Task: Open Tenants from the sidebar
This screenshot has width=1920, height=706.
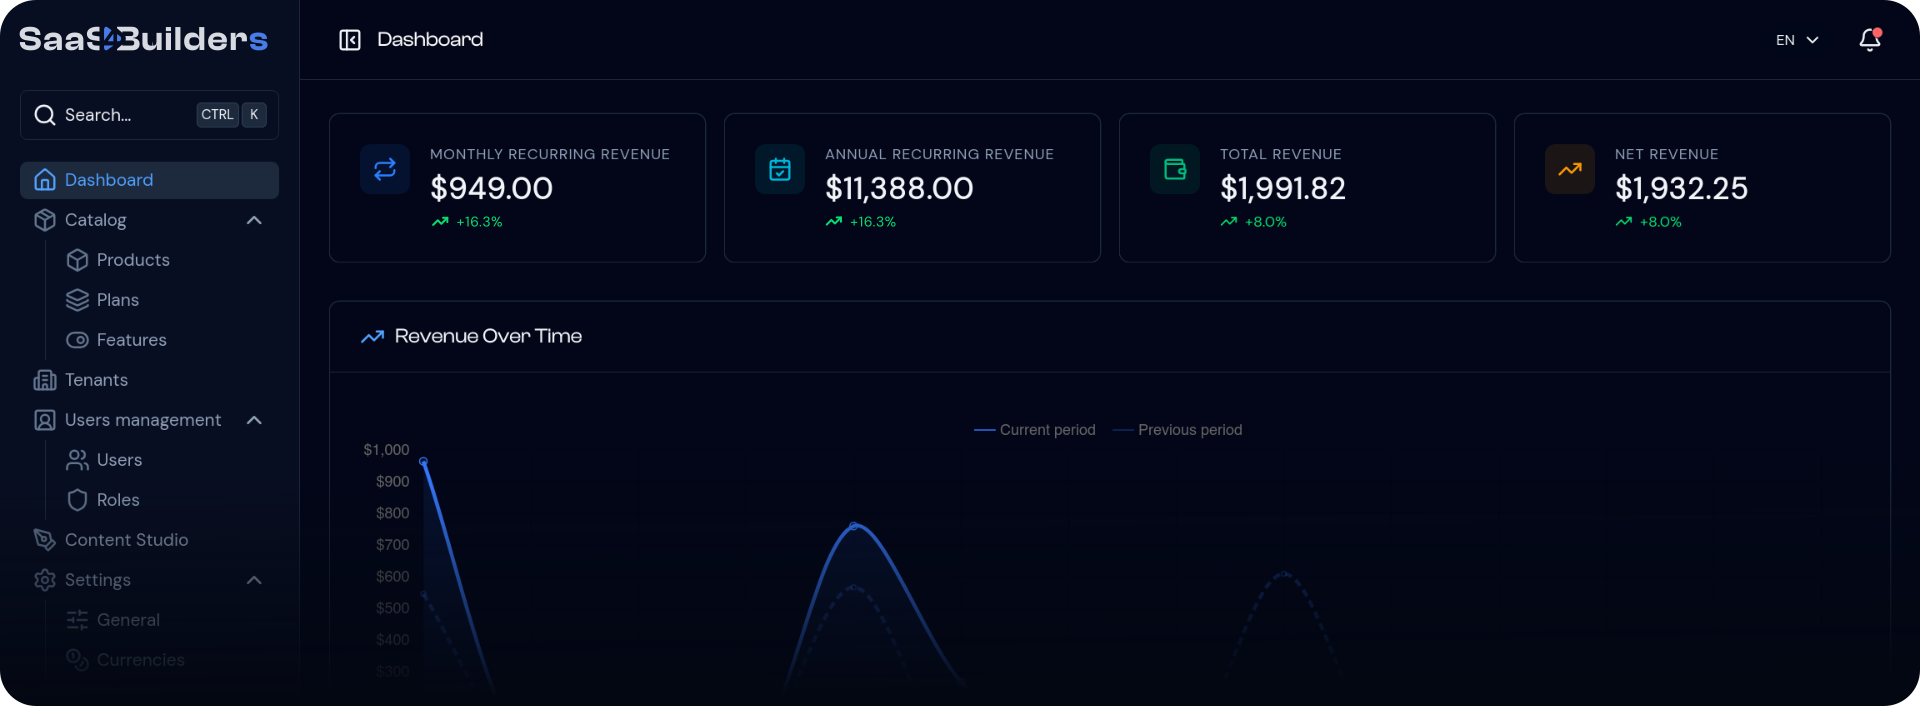Action: pos(96,380)
